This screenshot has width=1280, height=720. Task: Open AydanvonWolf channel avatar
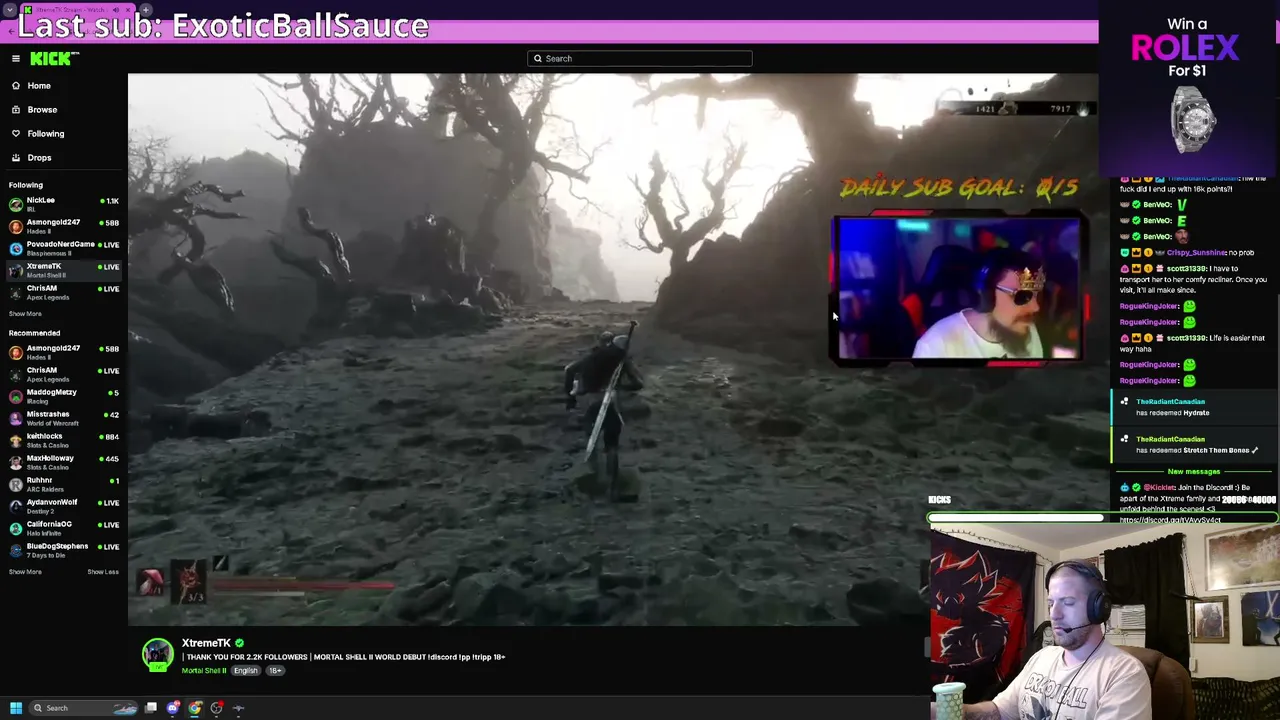[x=16, y=506]
